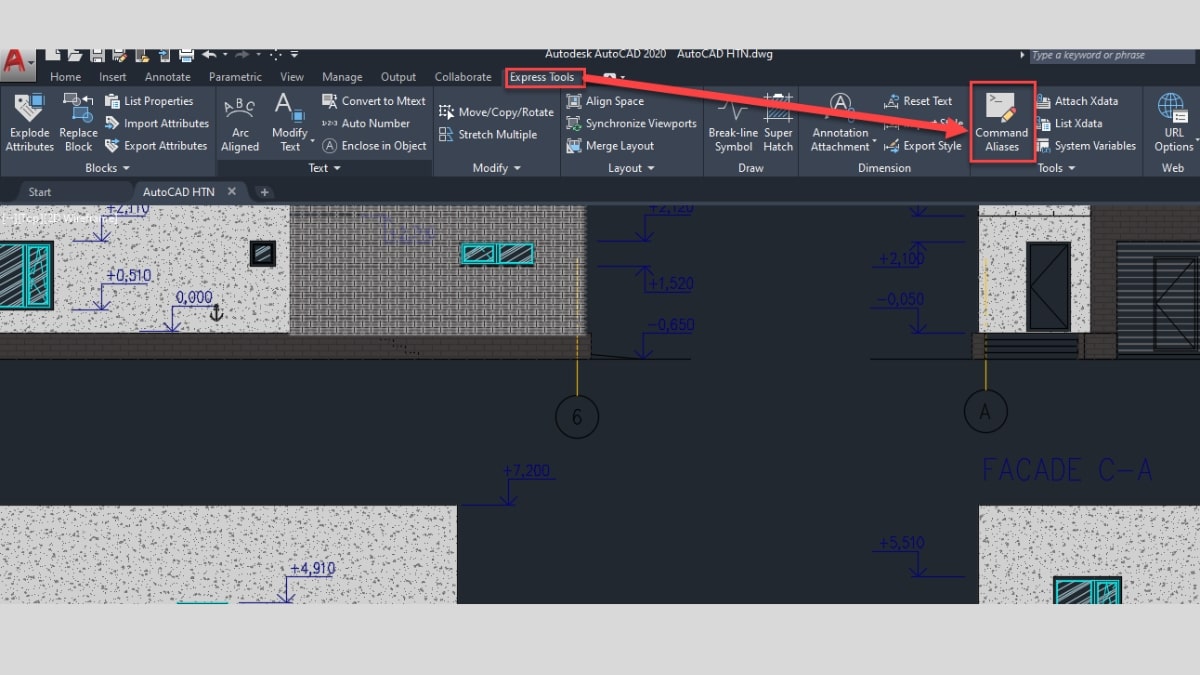Add a new drawing tab with plus
This screenshot has width=1200, height=675.
264,192
